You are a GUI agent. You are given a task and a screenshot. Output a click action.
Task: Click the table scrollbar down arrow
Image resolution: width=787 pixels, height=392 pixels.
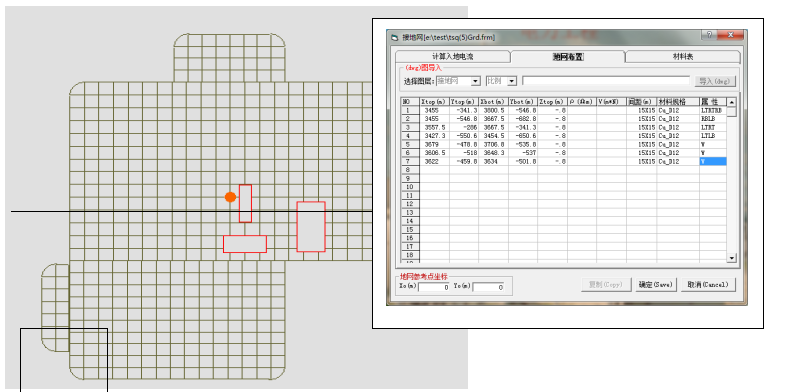click(732, 258)
